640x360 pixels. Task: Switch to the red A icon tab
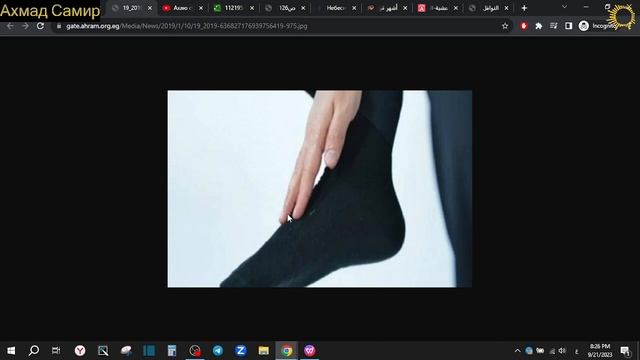(x=437, y=8)
